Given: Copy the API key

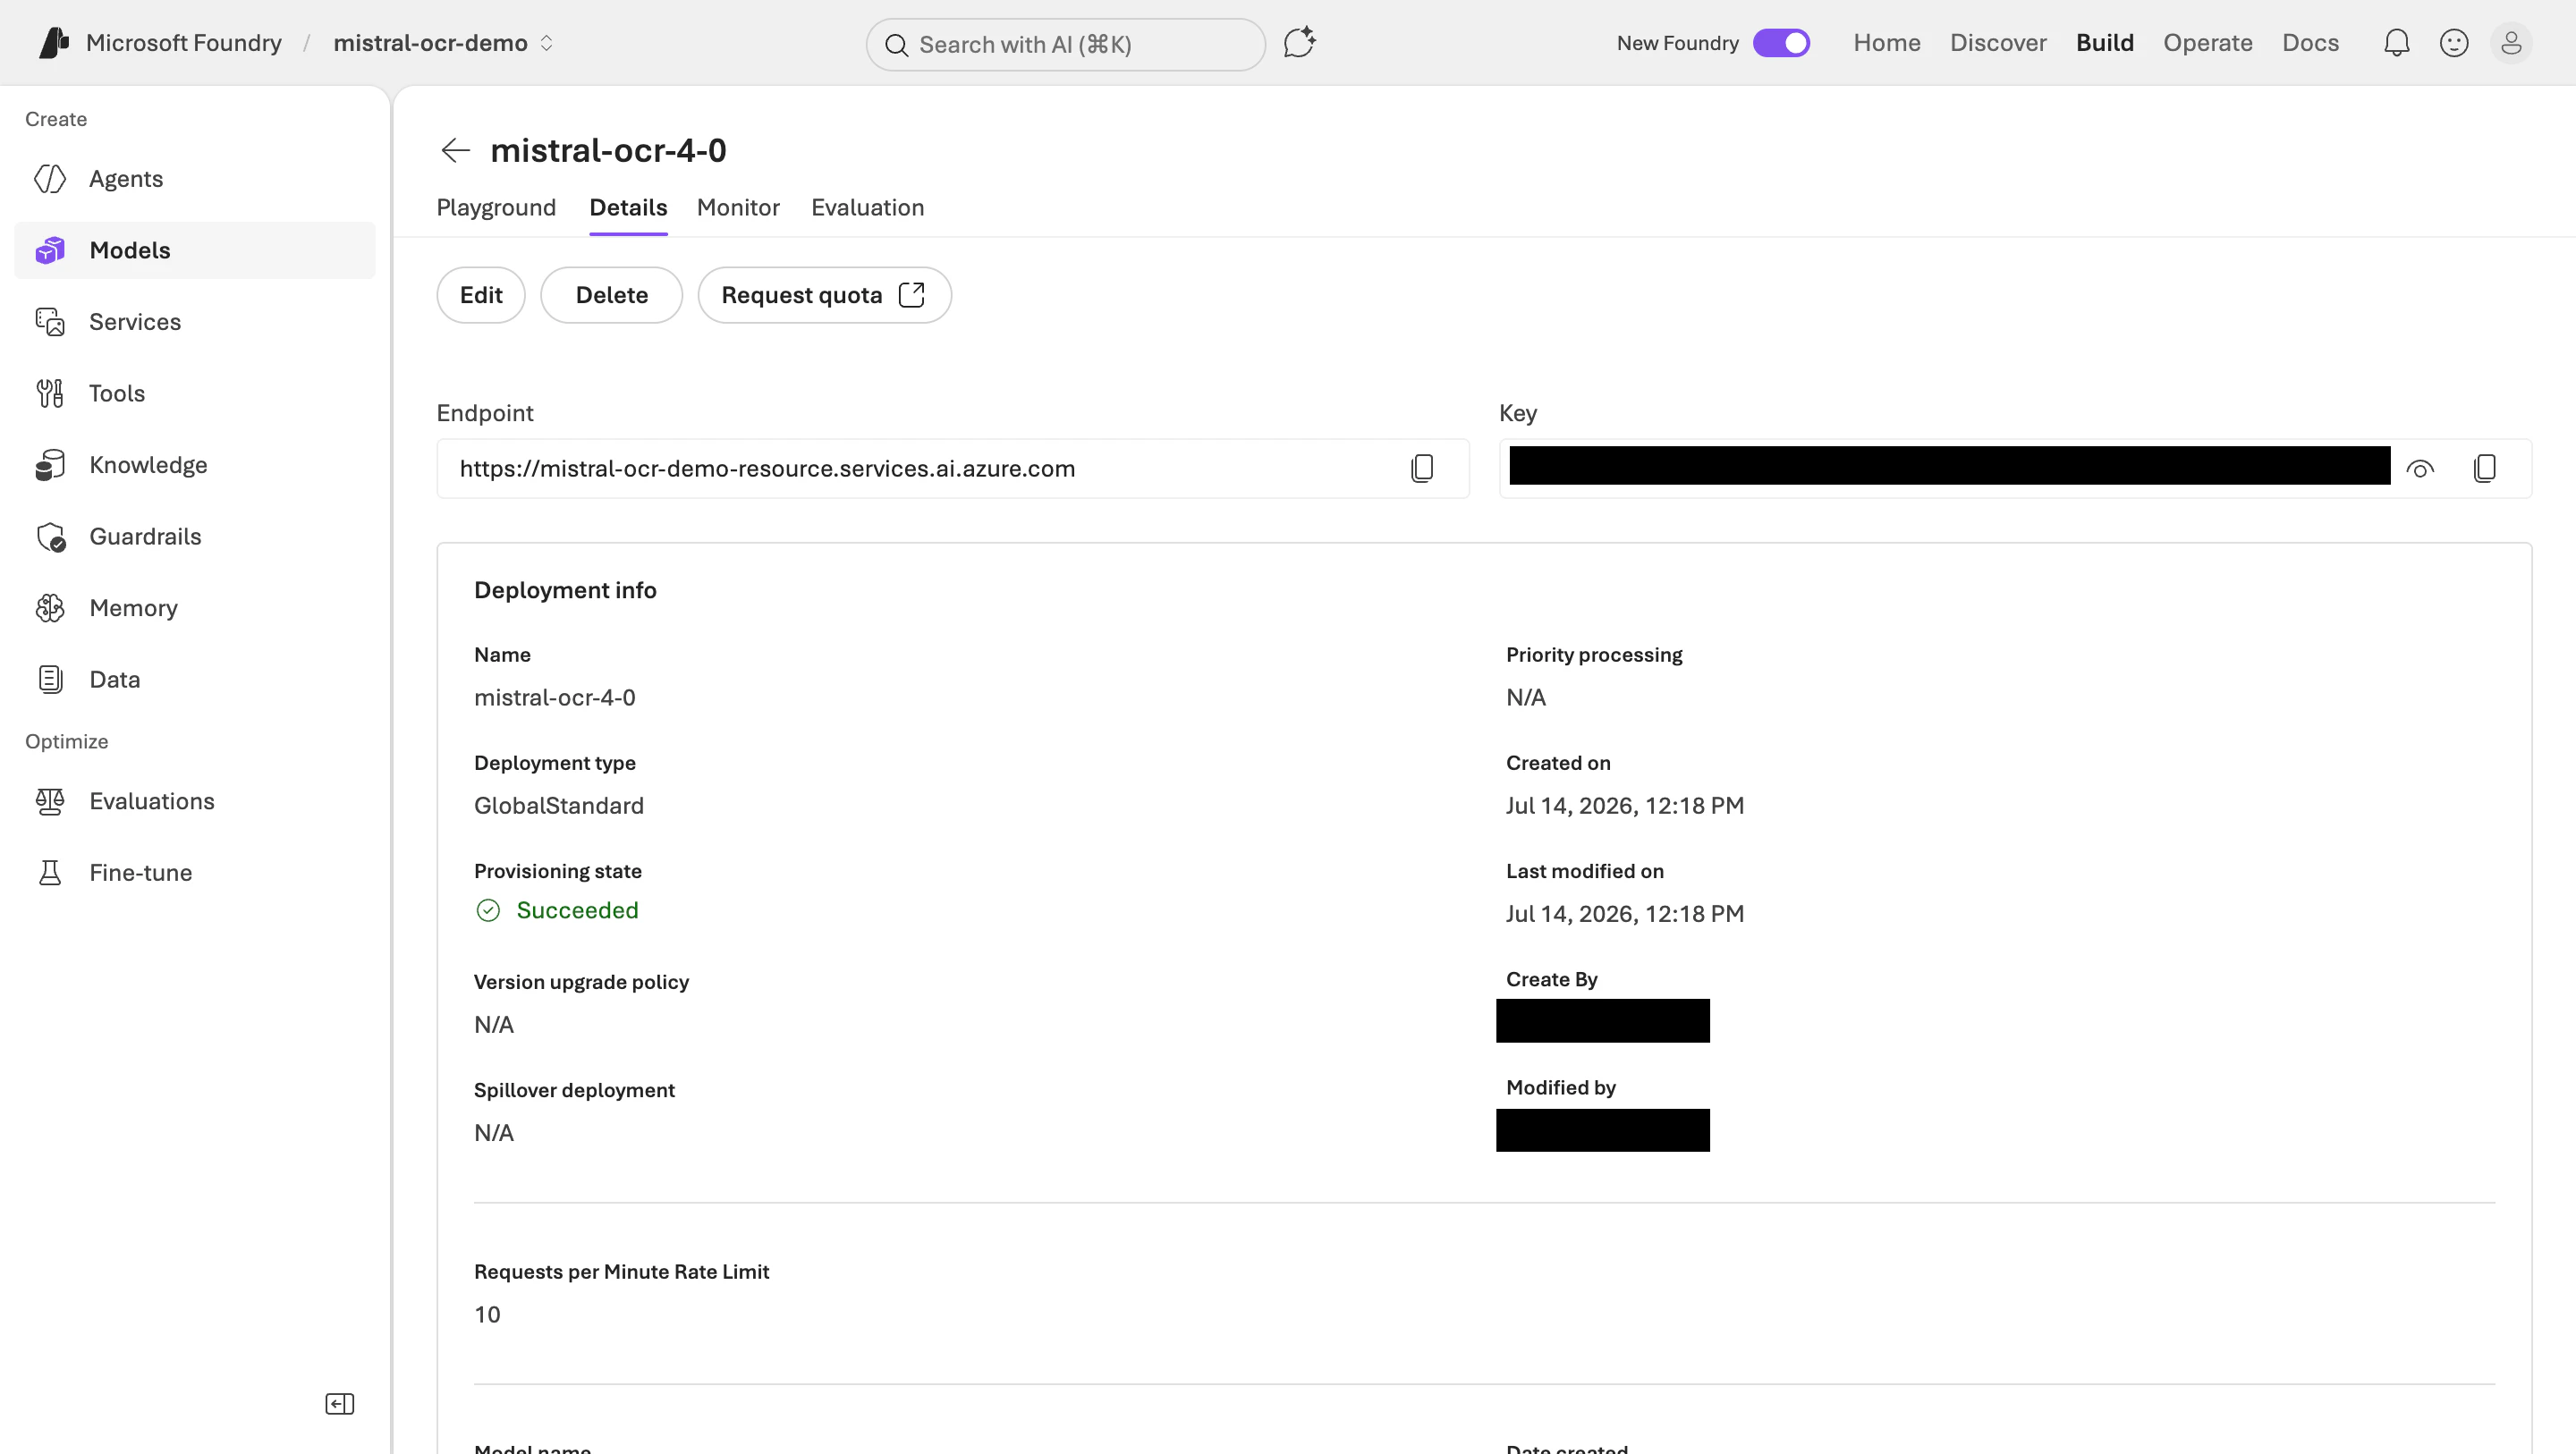Looking at the screenshot, I should (2485, 468).
